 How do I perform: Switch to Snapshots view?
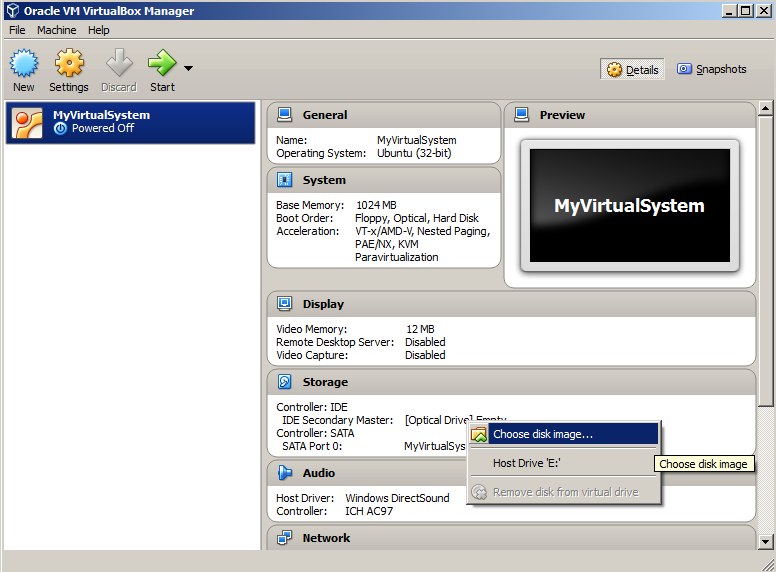point(712,69)
